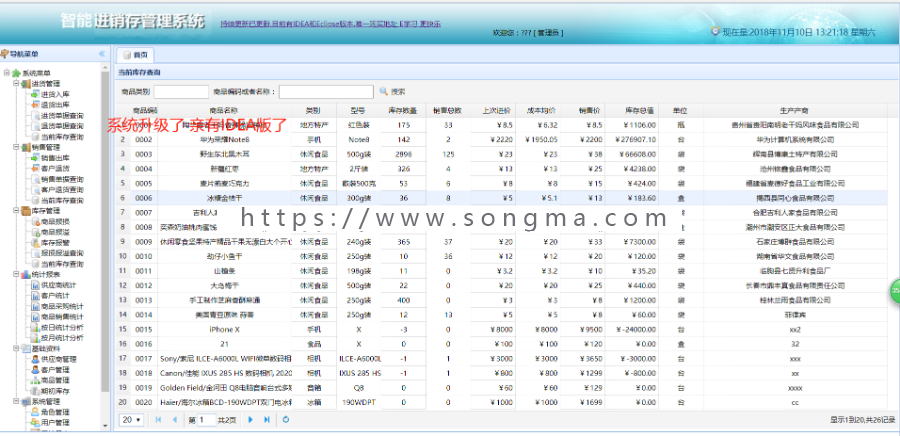Sort by the 生产厂商 column header

pyautogui.click(x=795, y=110)
